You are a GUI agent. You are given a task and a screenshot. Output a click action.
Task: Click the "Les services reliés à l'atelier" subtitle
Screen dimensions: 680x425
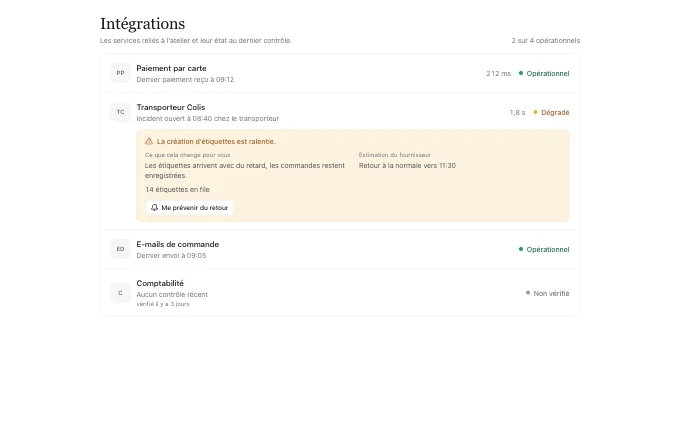196,40
